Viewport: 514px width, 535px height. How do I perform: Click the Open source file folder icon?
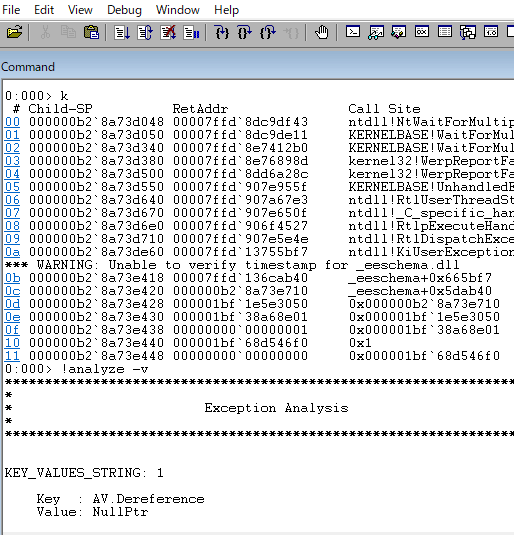coord(14,33)
